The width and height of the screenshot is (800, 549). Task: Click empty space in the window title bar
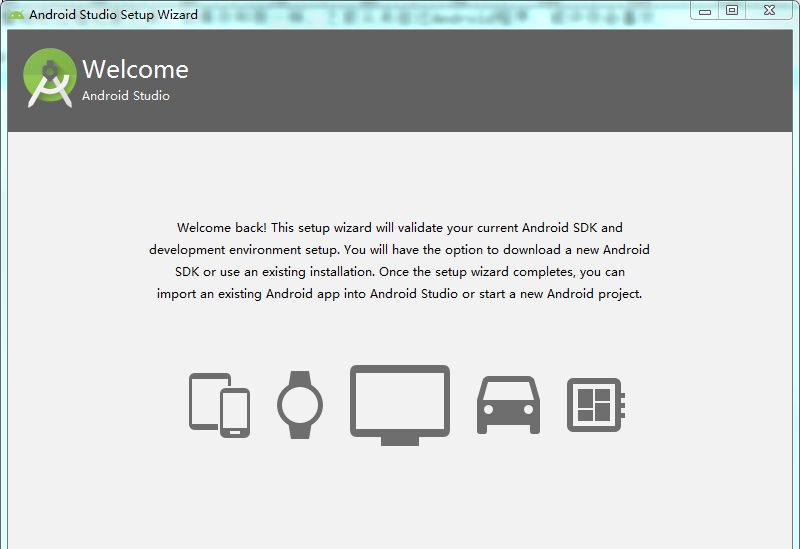(450, 15)
